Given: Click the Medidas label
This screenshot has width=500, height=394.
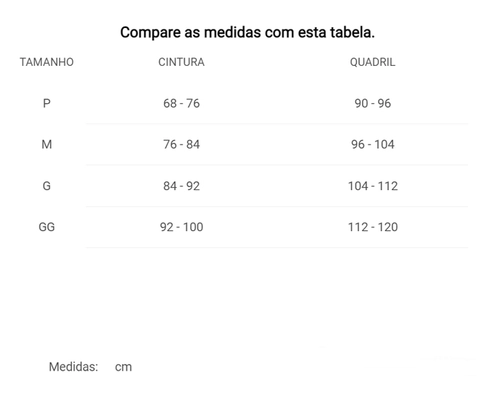Looking at the screenshot, I should pos(73,367).
